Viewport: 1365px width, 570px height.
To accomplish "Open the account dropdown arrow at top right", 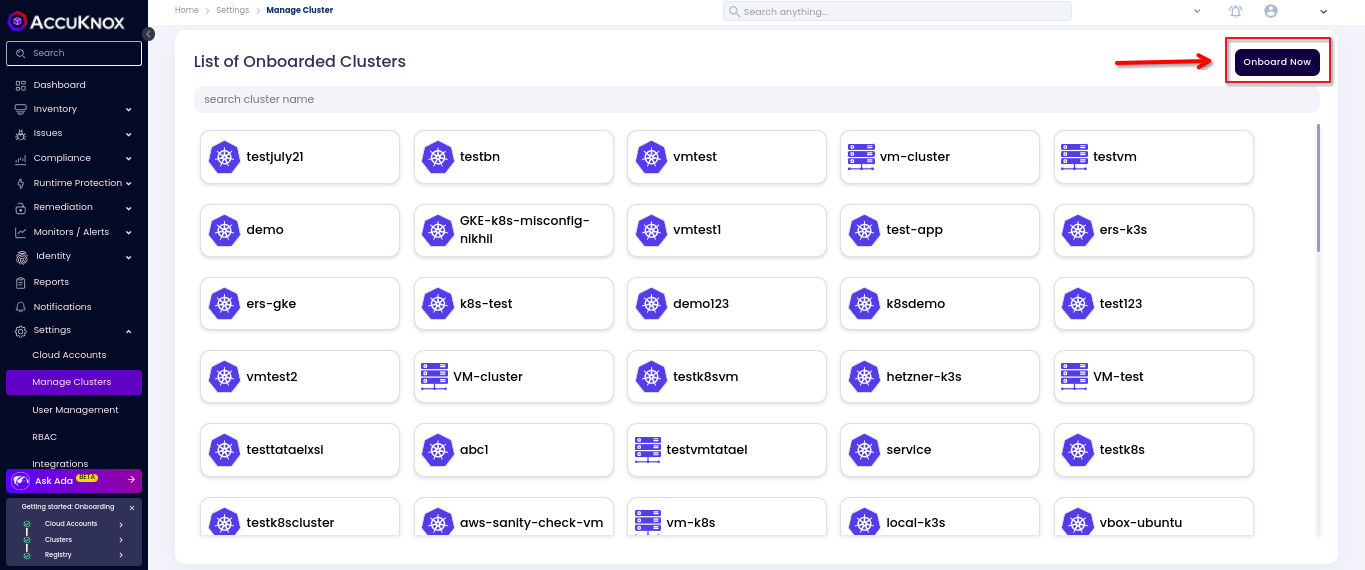I will point(1324,11).
